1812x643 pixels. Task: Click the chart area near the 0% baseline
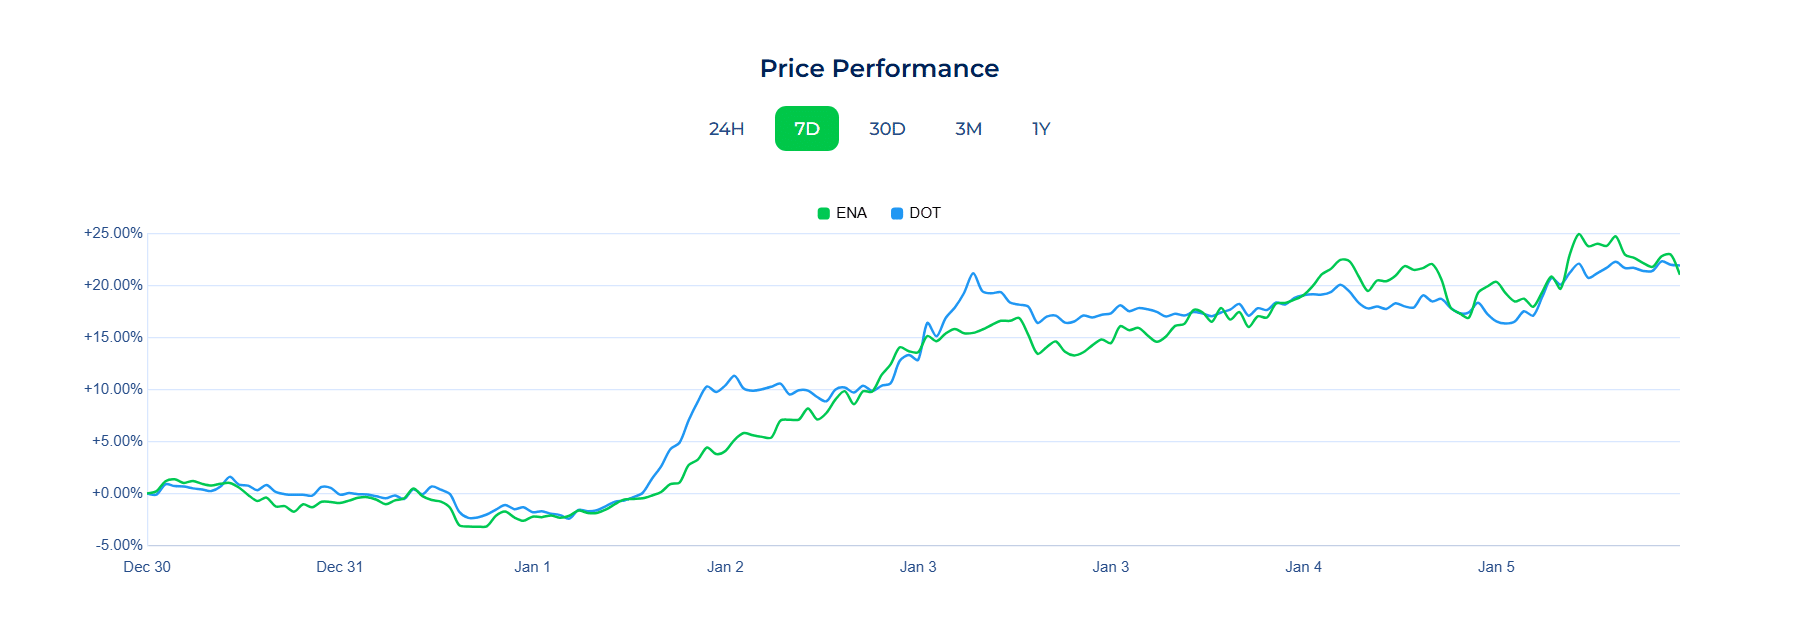coord(400,492)
